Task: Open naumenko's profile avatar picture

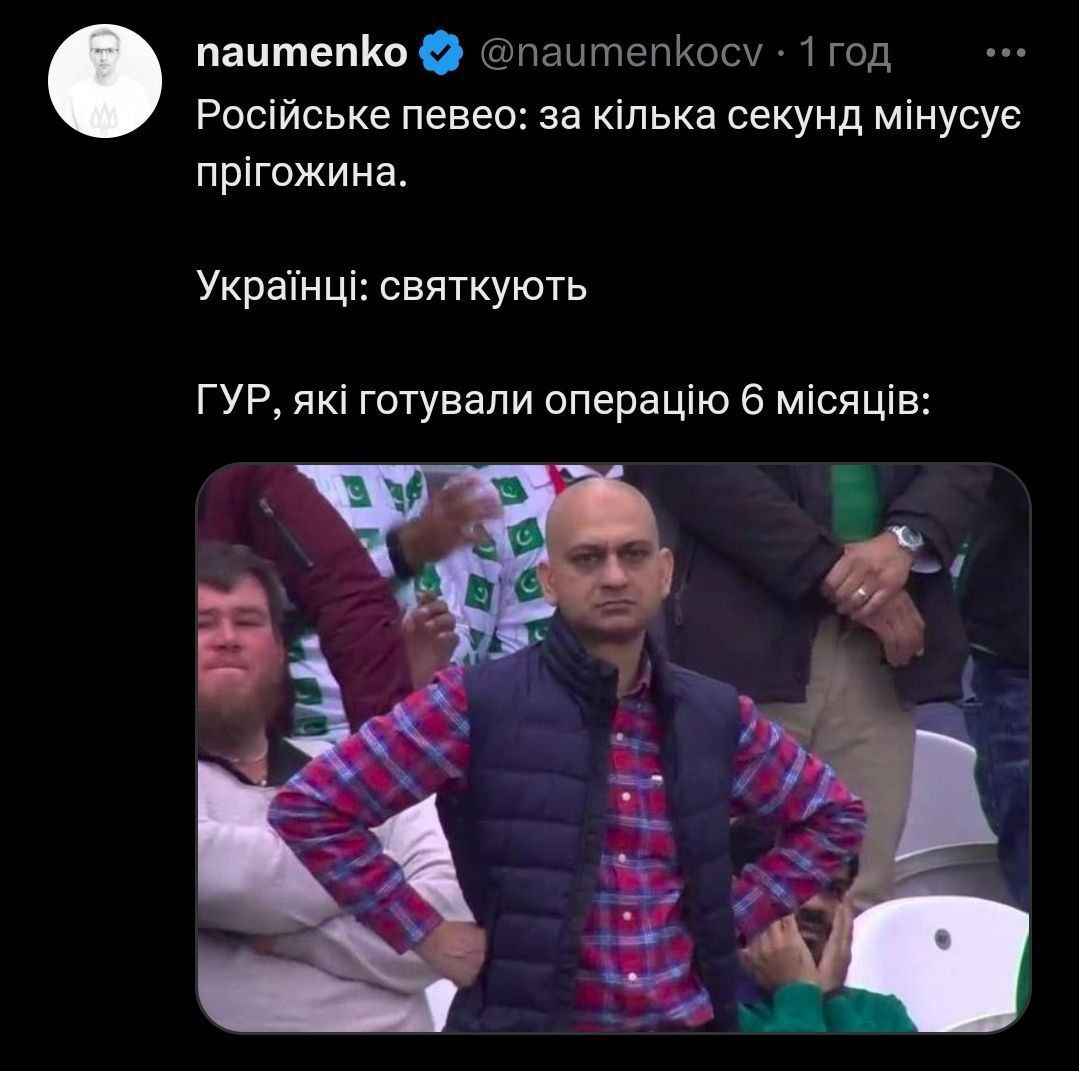Action: click(105, 81)
